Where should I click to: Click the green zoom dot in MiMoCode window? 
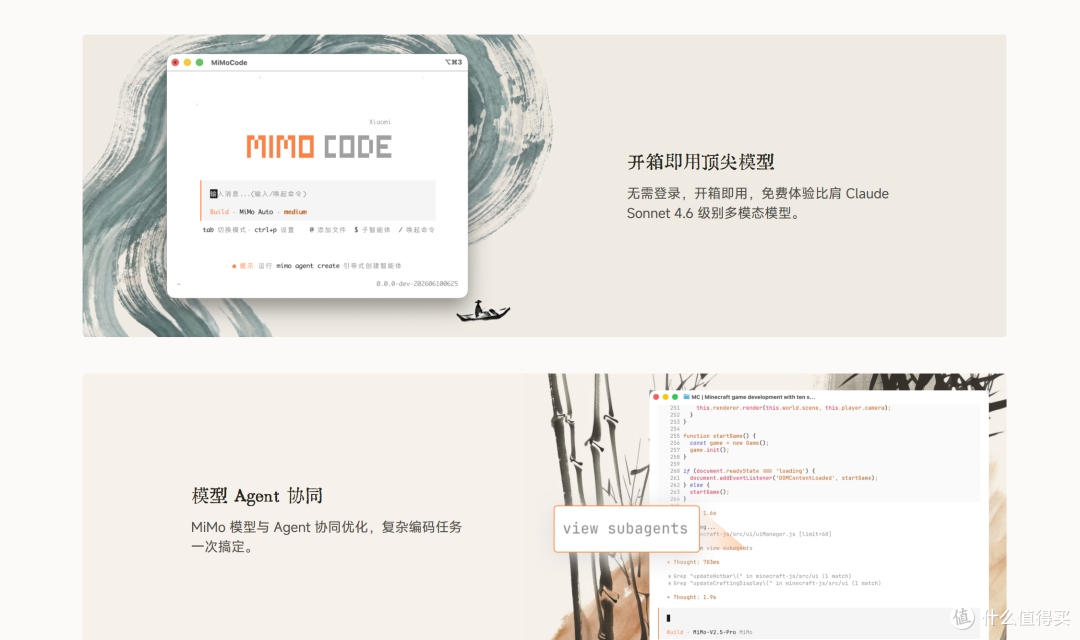click(x=200, y=63)
